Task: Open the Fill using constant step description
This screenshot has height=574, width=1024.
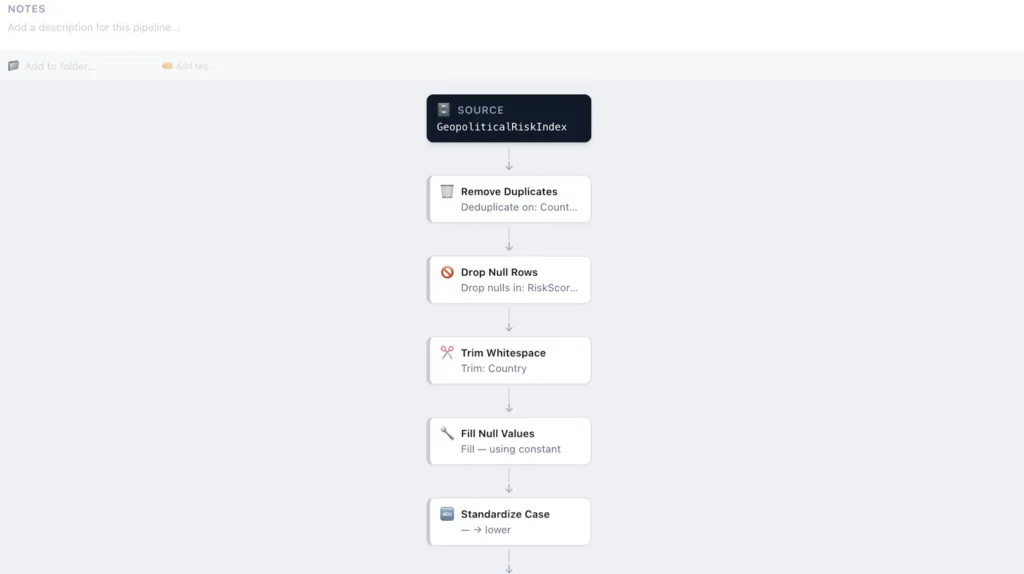Action: (x=510, y=450)
